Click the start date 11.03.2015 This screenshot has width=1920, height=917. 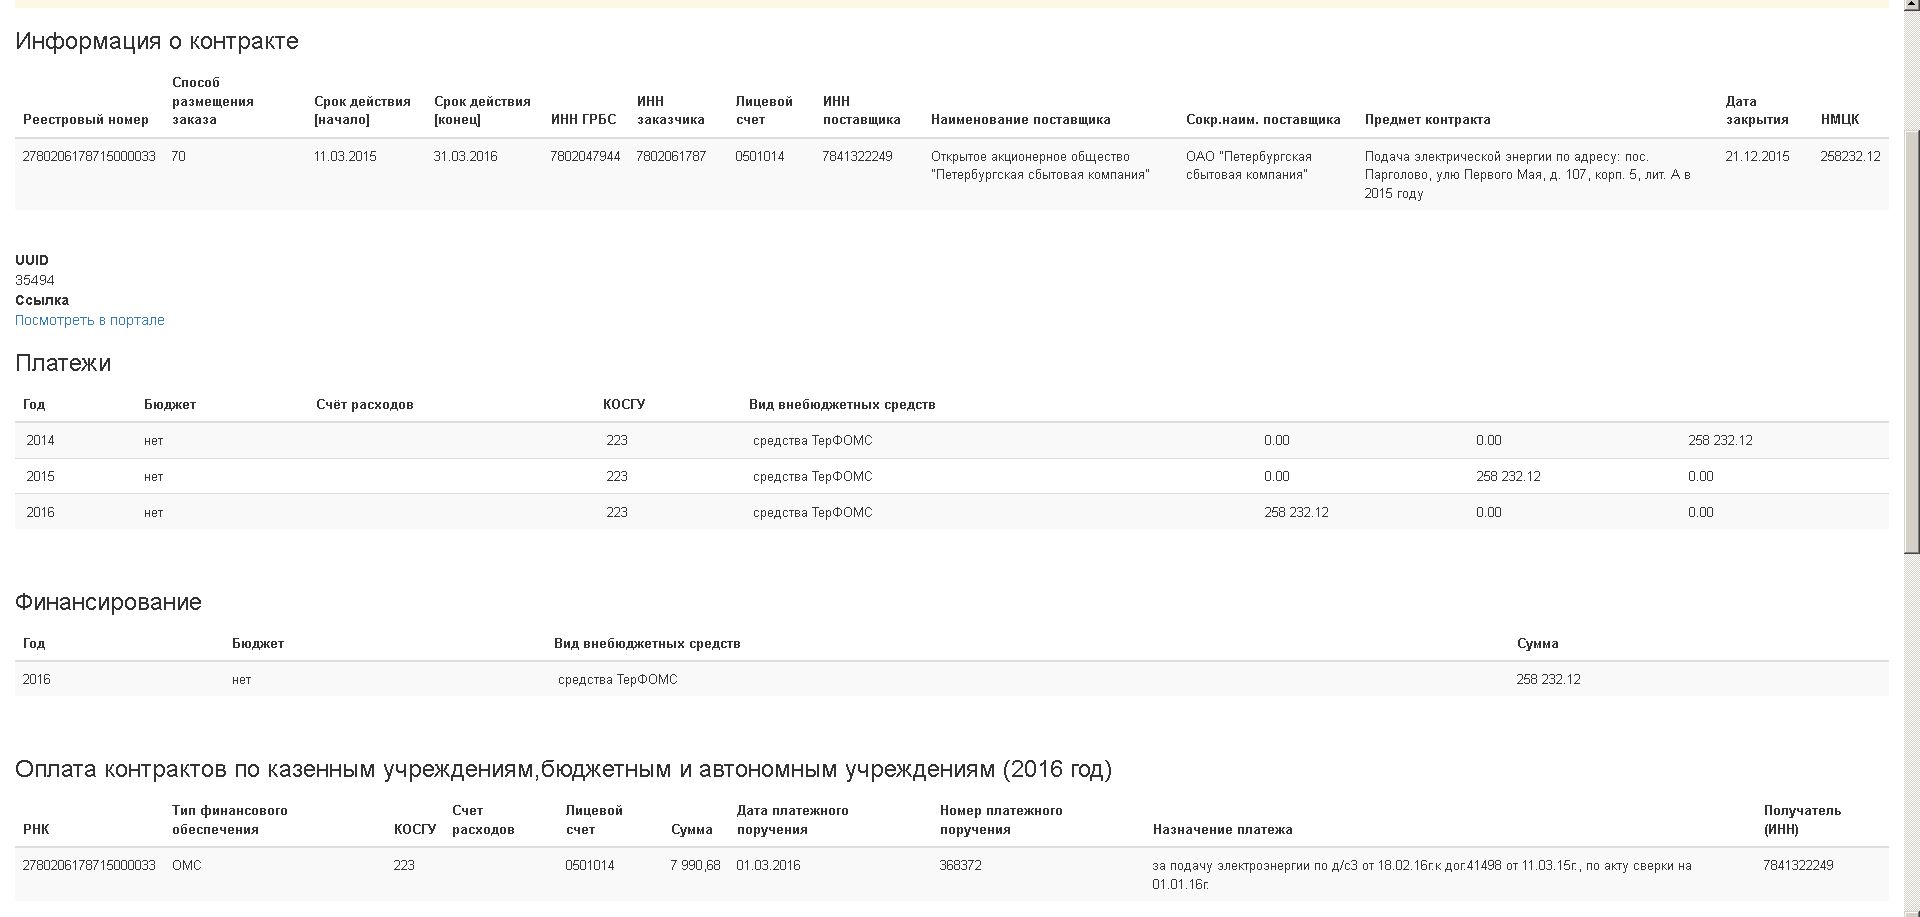345,156
